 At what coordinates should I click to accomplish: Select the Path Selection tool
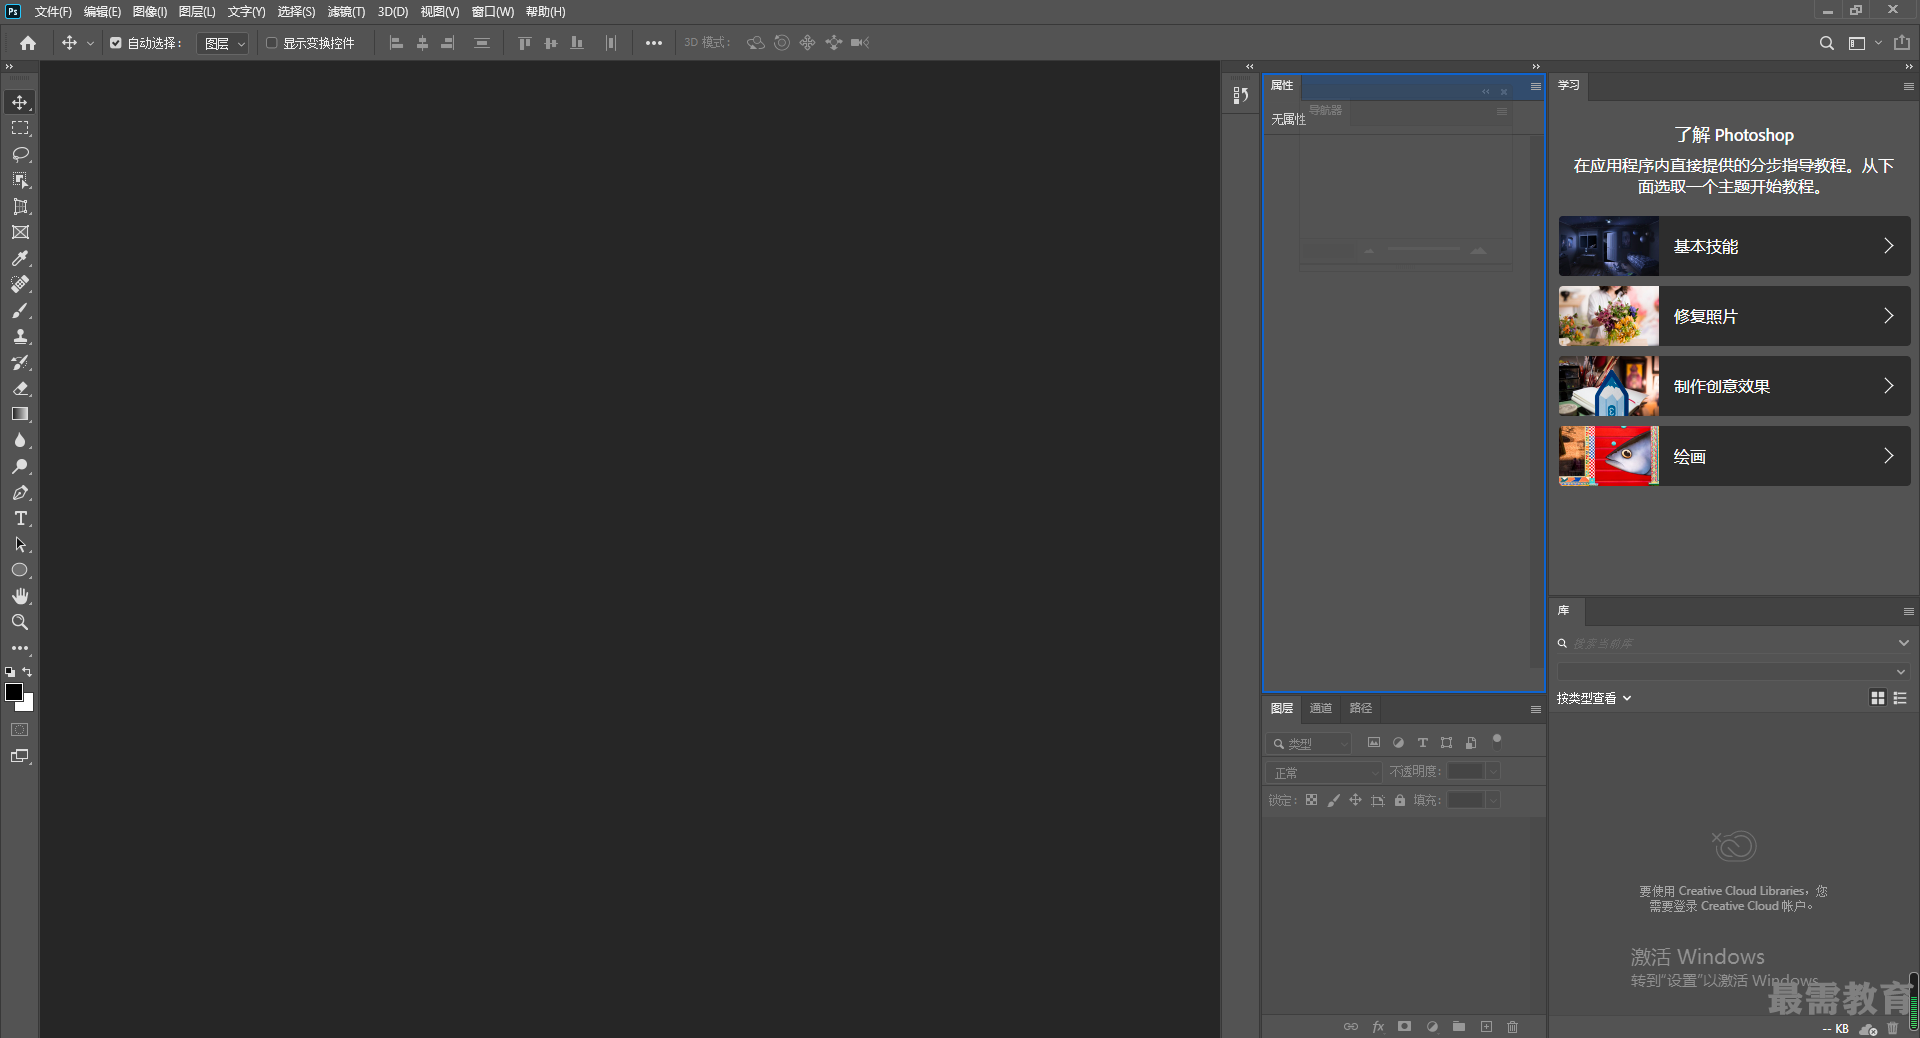(x=20, y=544)
